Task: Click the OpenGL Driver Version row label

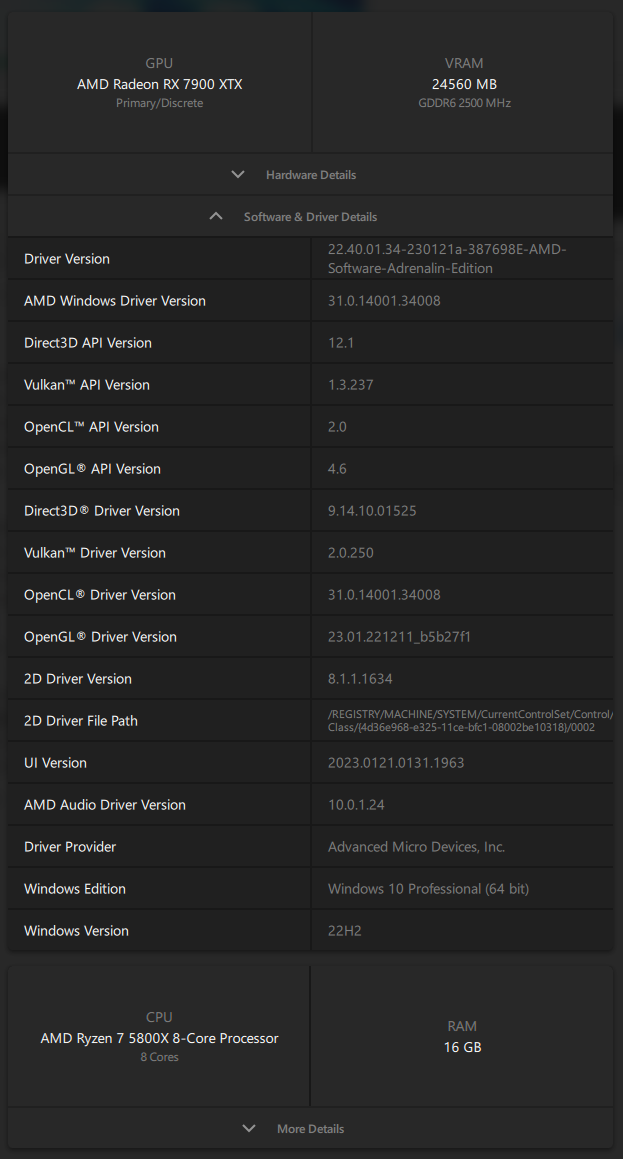Action: pyautogui.click(x=100, y=636)
